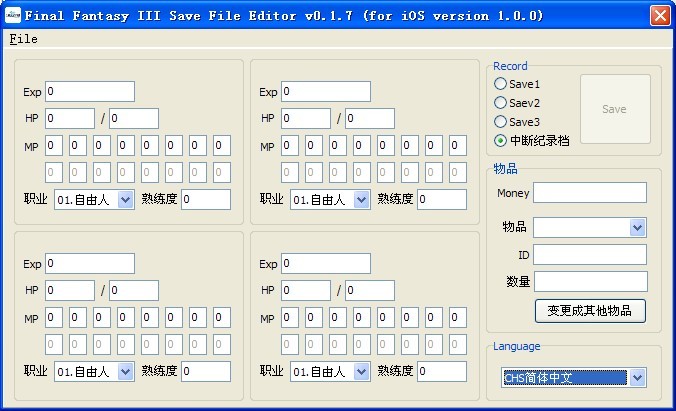
Task: Focus the item ID input field
Action: (590, 254)
